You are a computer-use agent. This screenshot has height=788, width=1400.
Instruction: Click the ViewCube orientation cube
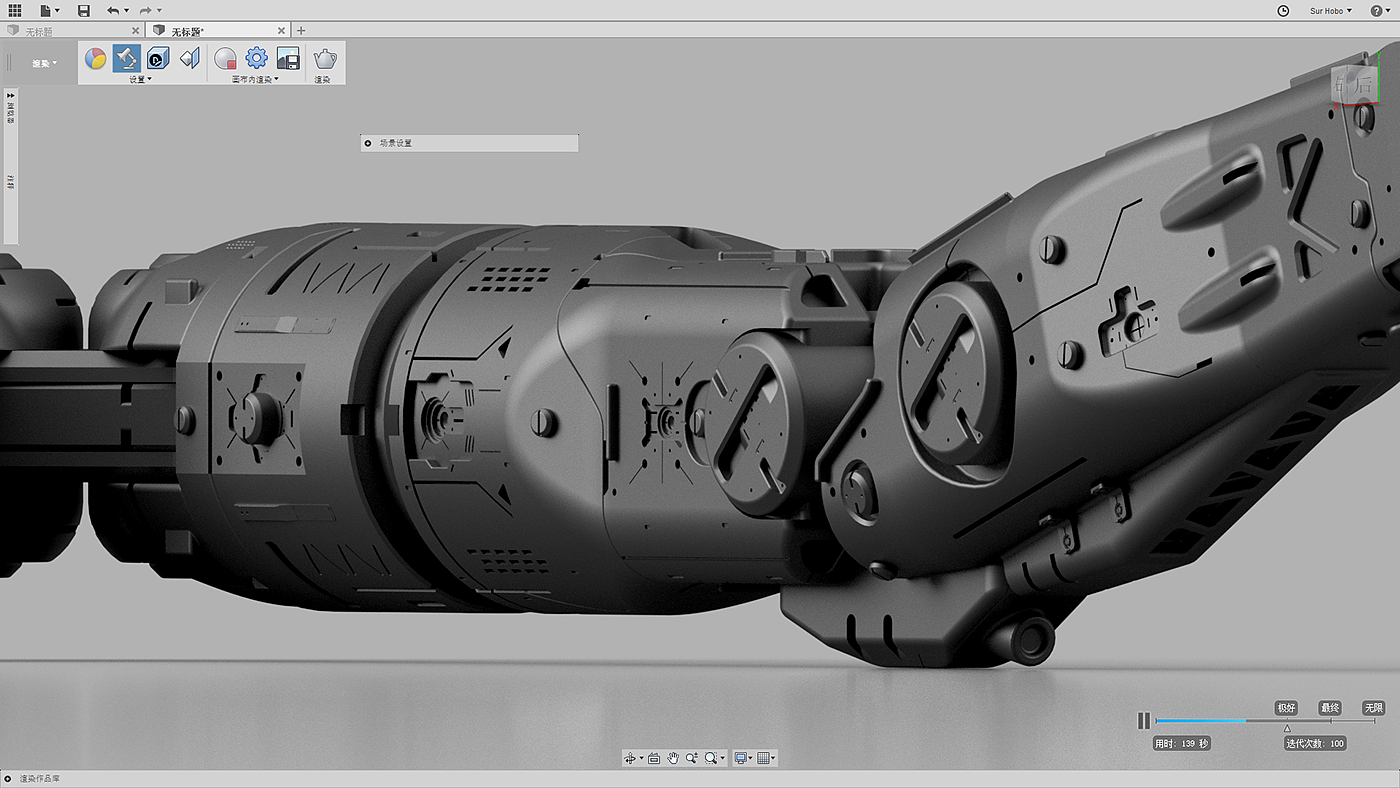[x=1357, y=85]
